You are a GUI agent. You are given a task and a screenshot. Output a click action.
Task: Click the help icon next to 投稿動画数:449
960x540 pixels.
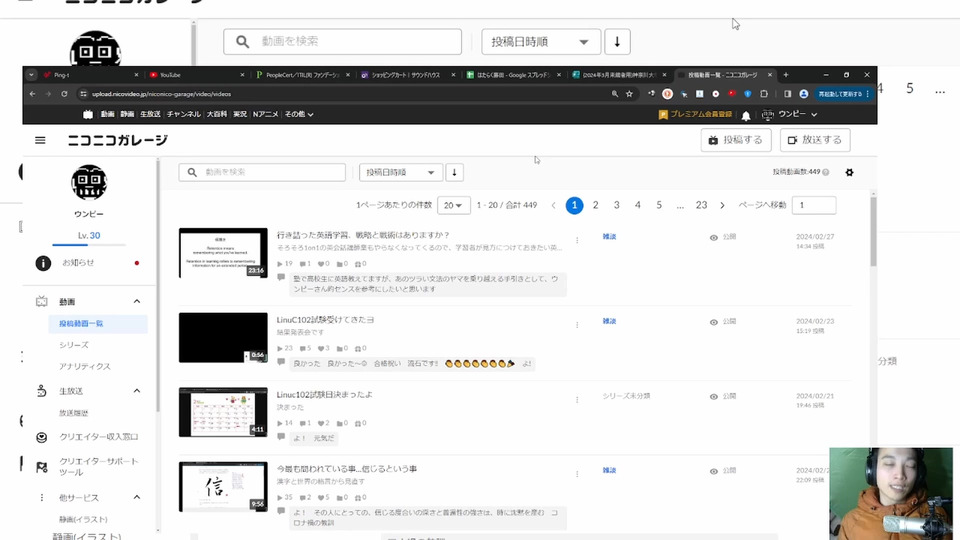pyautogui.click(x=826, y=172)
